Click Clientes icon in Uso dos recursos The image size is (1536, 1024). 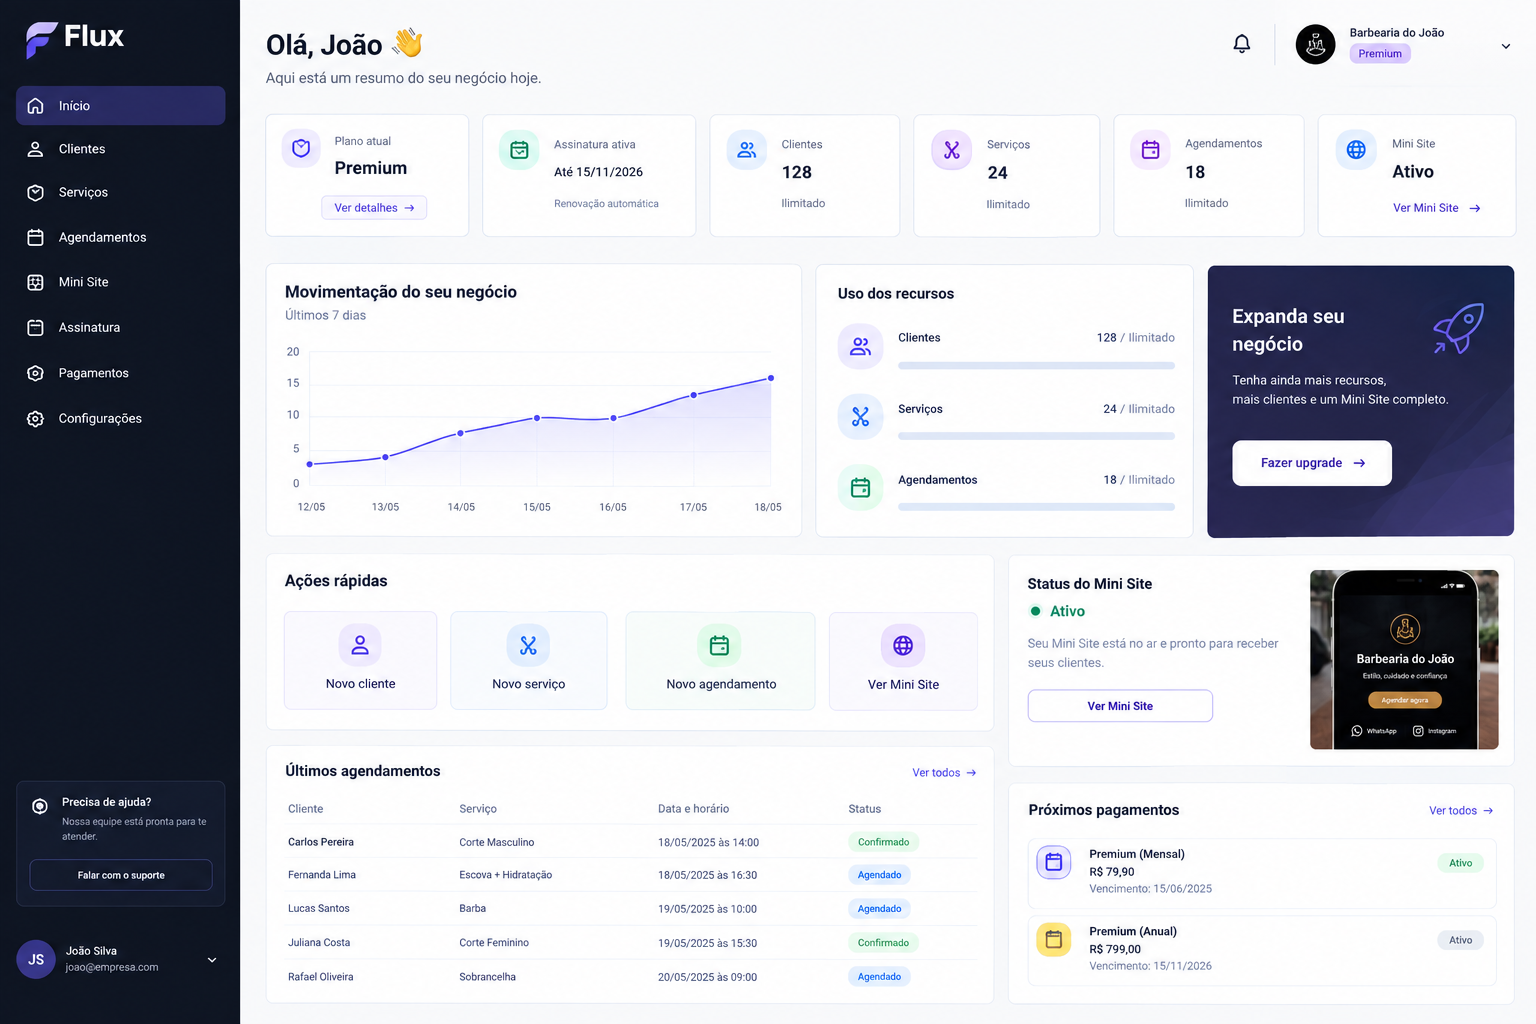(860, 347)
